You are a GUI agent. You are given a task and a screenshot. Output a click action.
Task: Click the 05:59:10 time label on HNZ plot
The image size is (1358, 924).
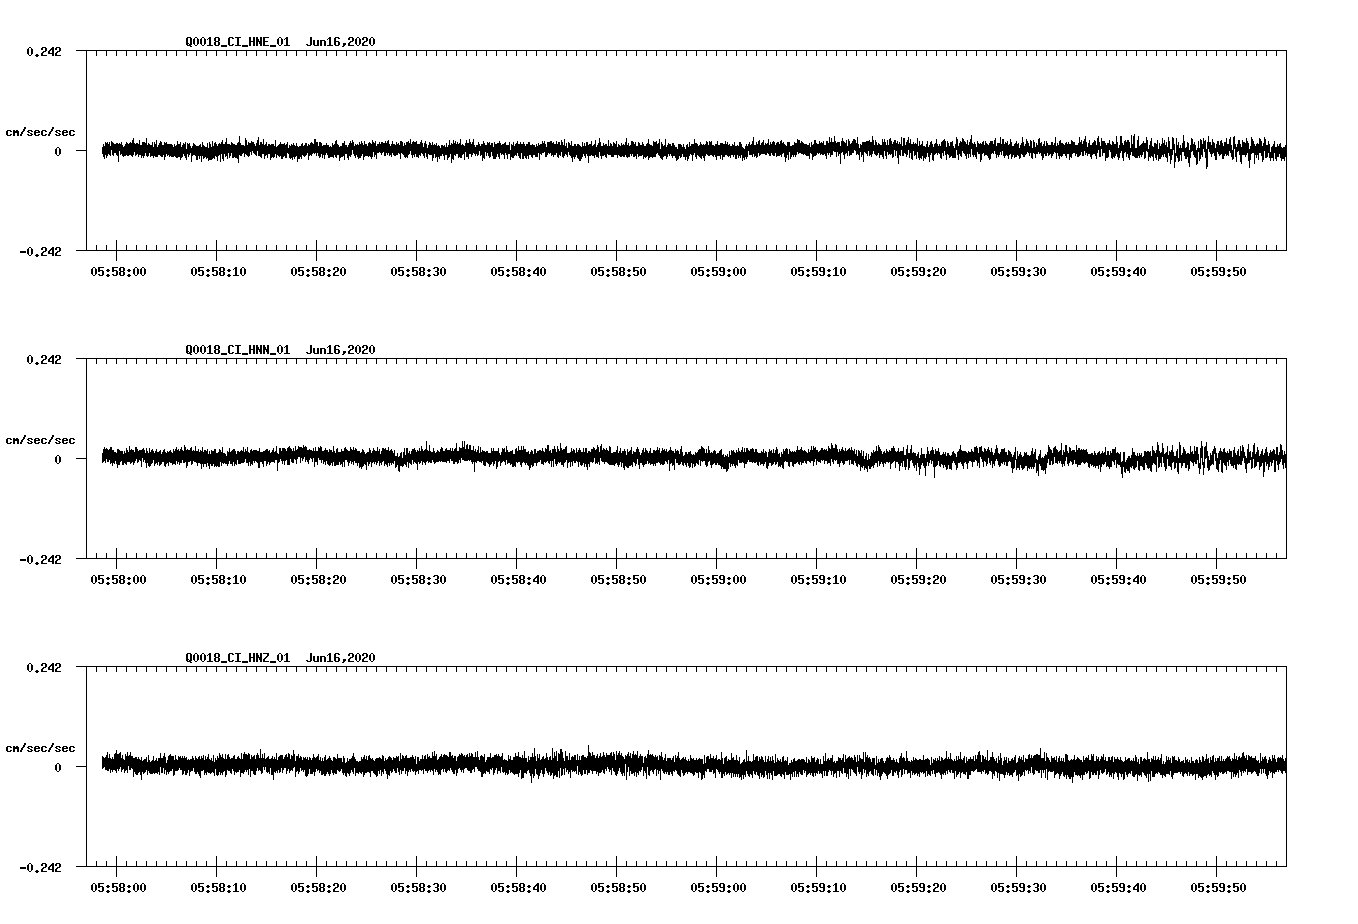818,888
